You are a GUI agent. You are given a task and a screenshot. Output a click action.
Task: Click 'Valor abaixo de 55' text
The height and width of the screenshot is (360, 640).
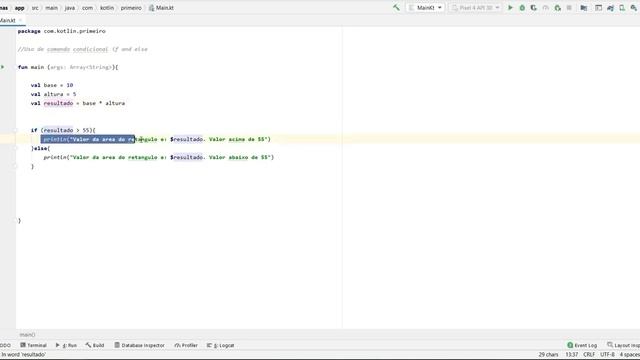tap(239, 157)
